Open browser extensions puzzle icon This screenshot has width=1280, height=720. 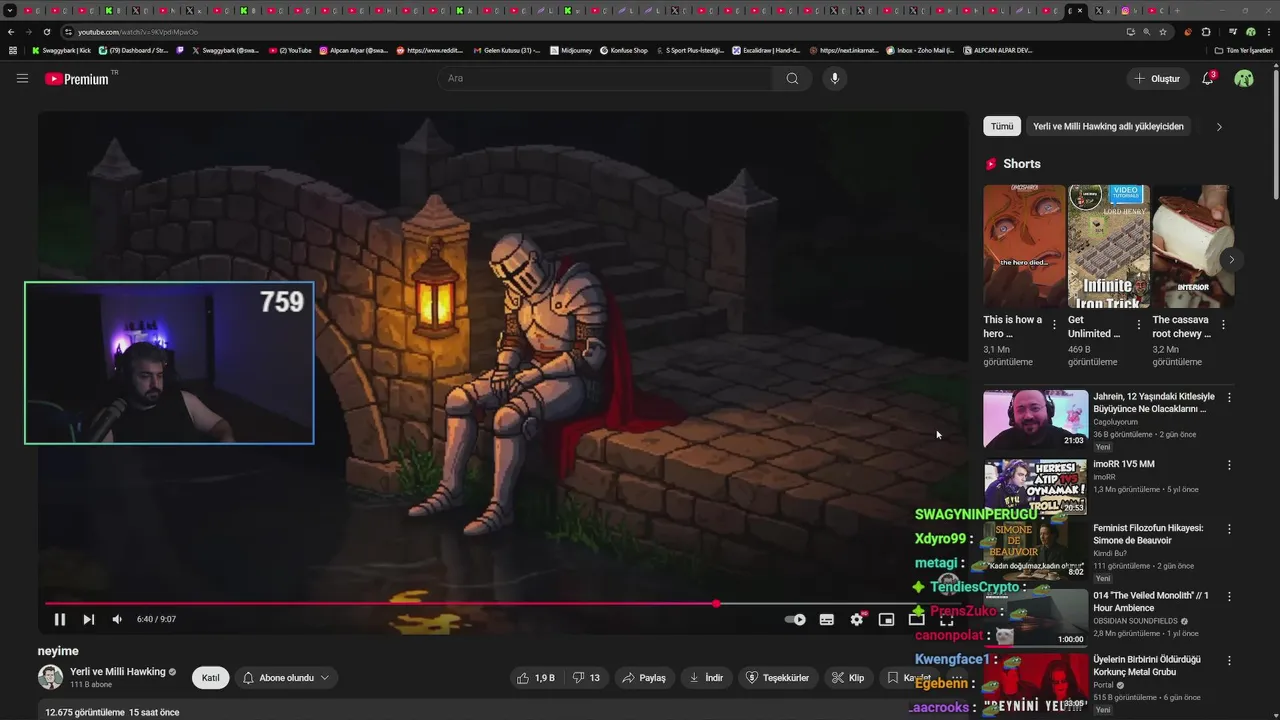click(1206, 32)
